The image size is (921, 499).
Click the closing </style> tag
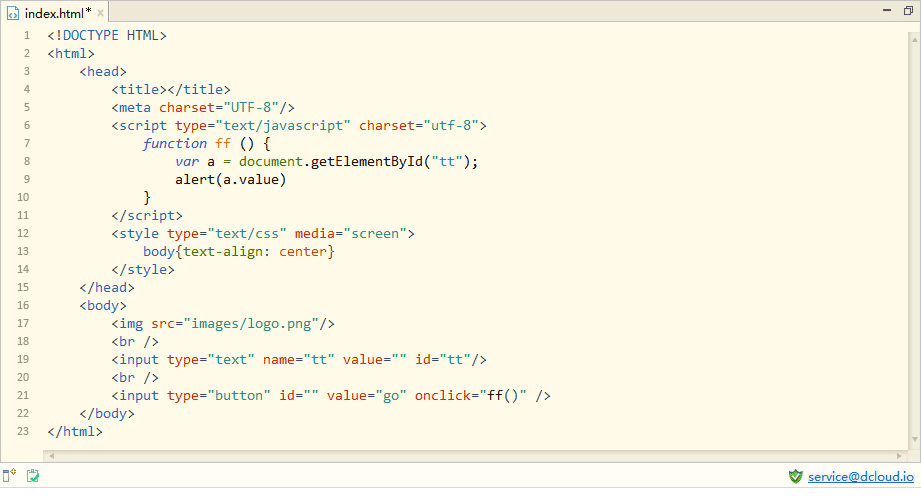tap(143, 270)
